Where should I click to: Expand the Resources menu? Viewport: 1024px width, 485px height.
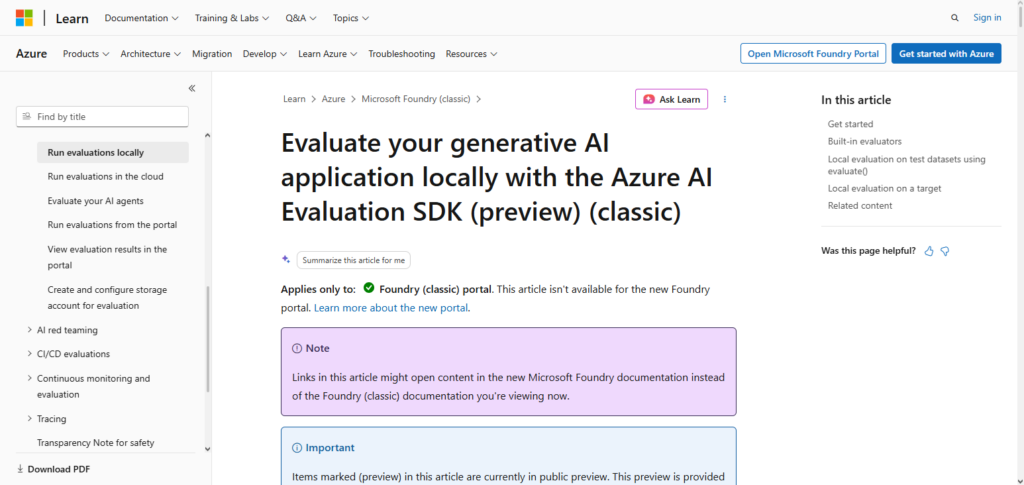tap(472, 54)
